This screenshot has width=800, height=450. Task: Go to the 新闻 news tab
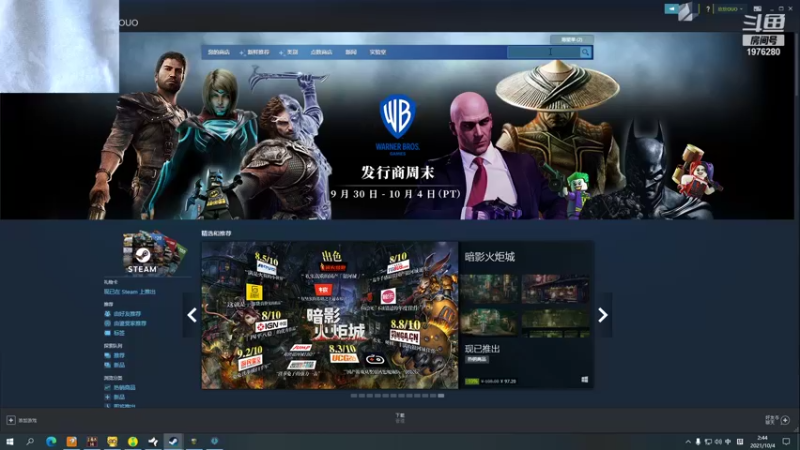(x=351, y=52)
